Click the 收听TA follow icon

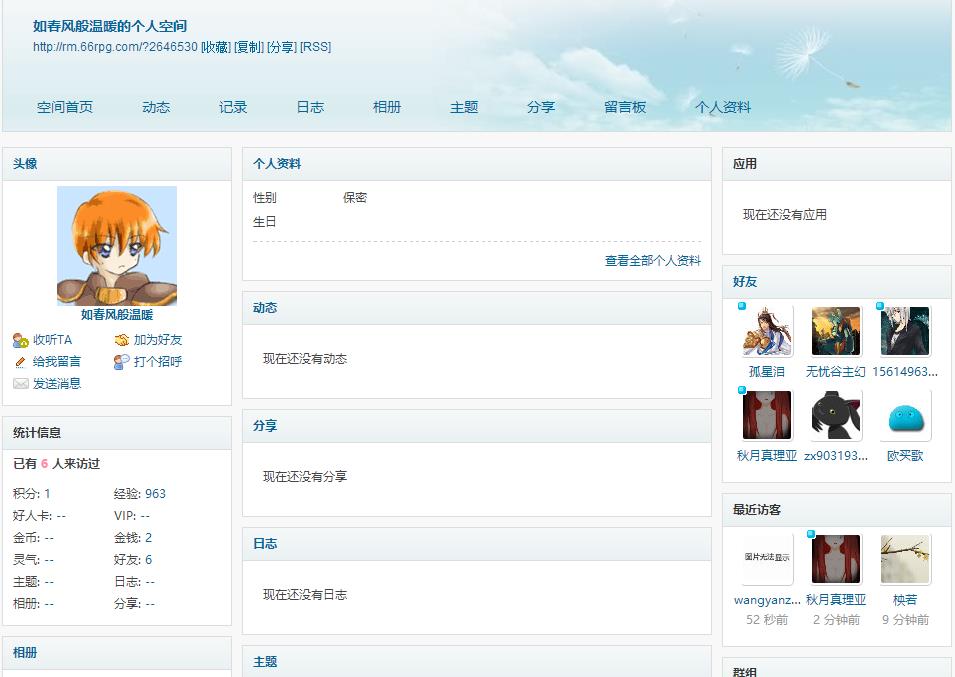[21, 340]
